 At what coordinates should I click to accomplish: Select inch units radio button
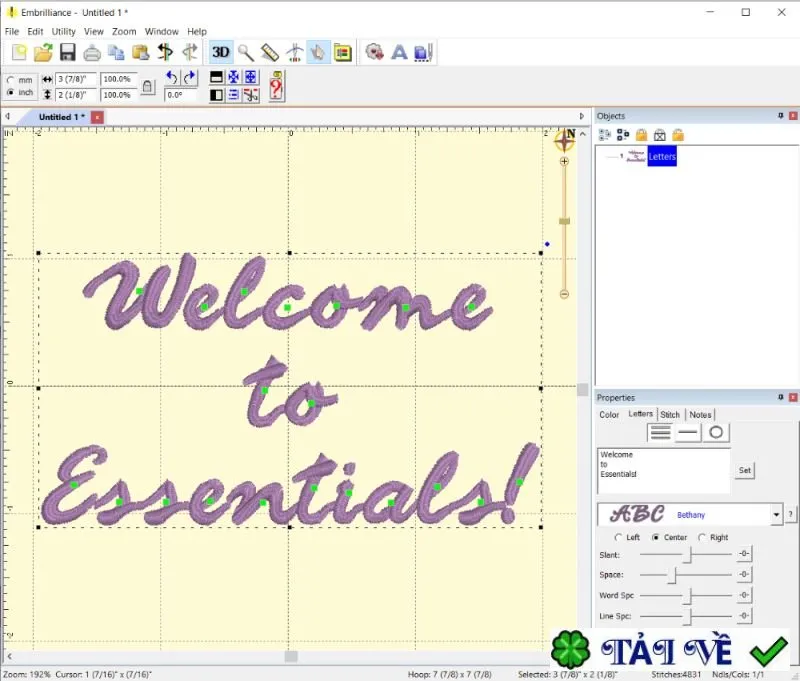(10, 92)
